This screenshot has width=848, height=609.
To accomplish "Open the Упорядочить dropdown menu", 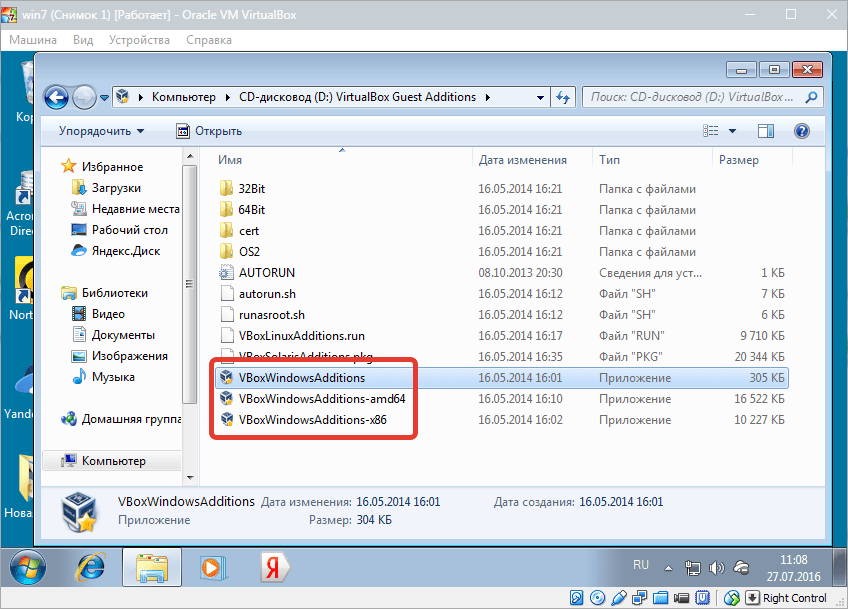I will pyautogui.click(x=101, y=131).
